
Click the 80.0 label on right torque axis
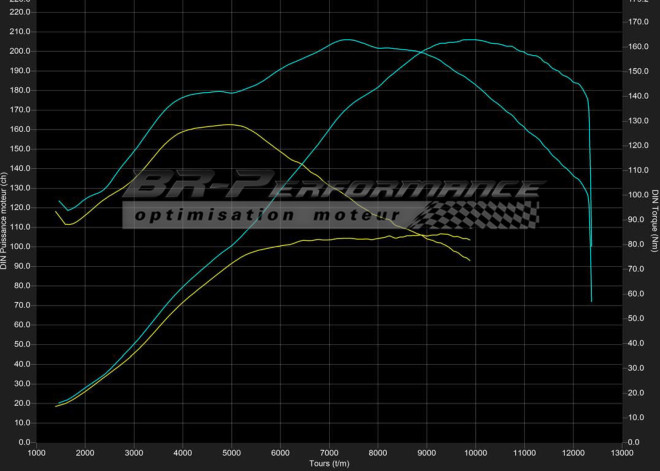(x=636, y=244)
